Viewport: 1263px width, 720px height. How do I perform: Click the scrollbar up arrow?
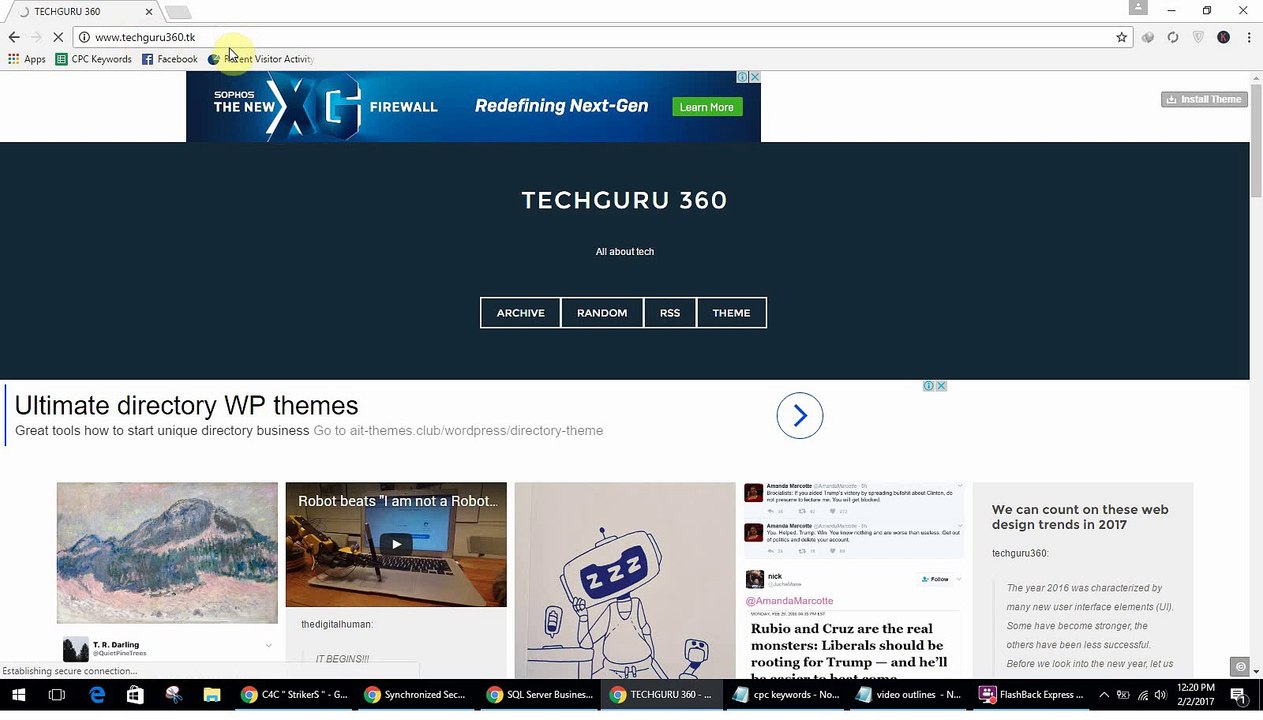click(x=1256, y=78)
